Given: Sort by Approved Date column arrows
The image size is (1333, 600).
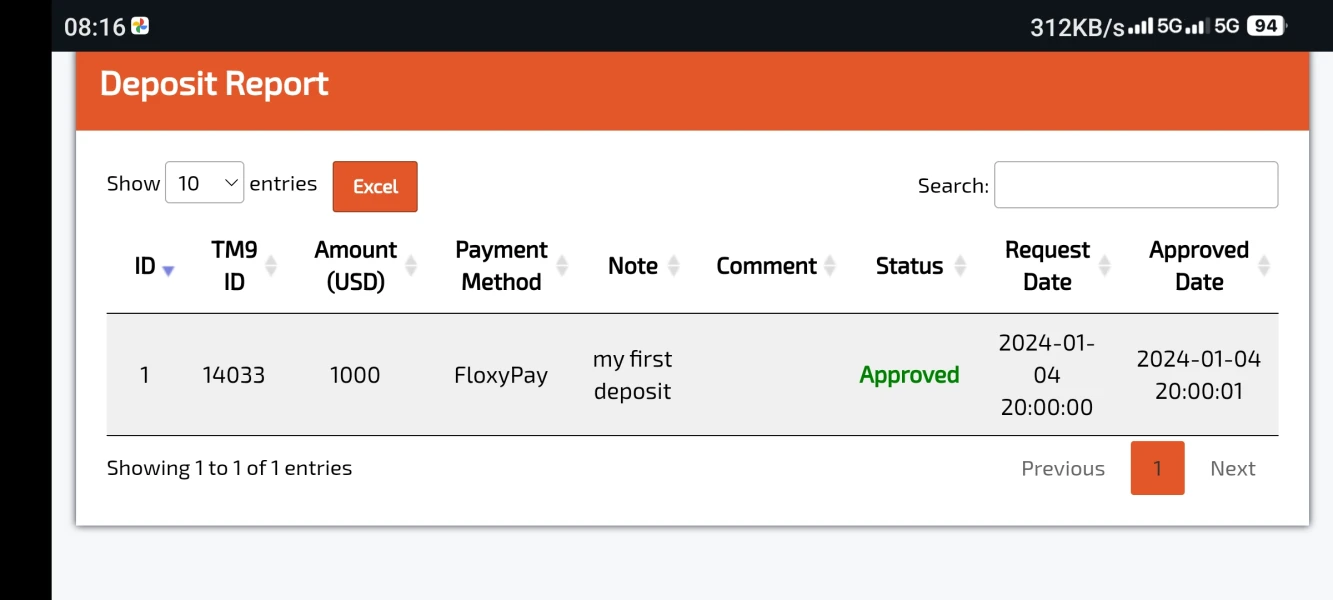Looking at the screenshot, I should tap(1264, 266).
